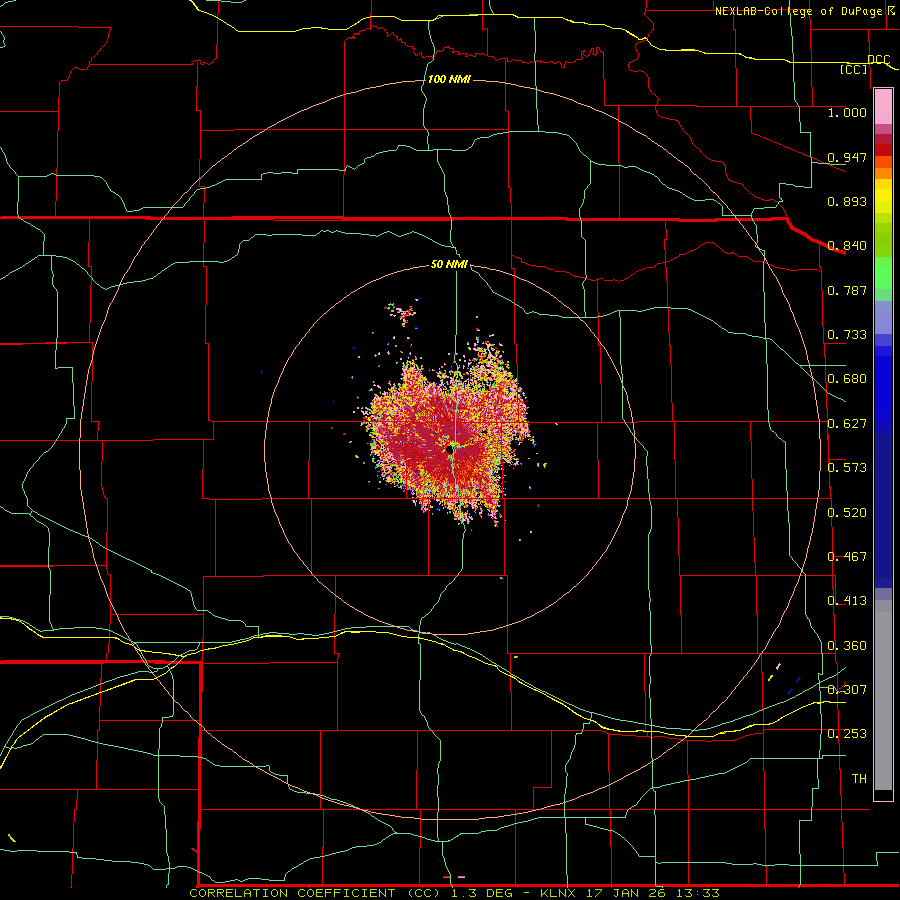This screenshot has height=900, width=900.
Task: Select the 0.573 scale value
Action: 847,468
